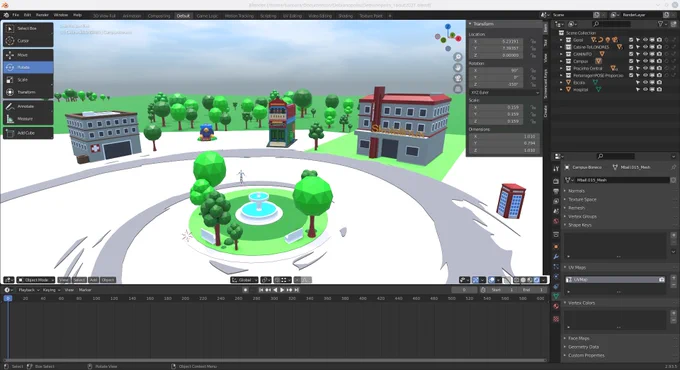Select the Add Cube tool
680x370 pixels.
pyautogui.click(x=28, y=133)
